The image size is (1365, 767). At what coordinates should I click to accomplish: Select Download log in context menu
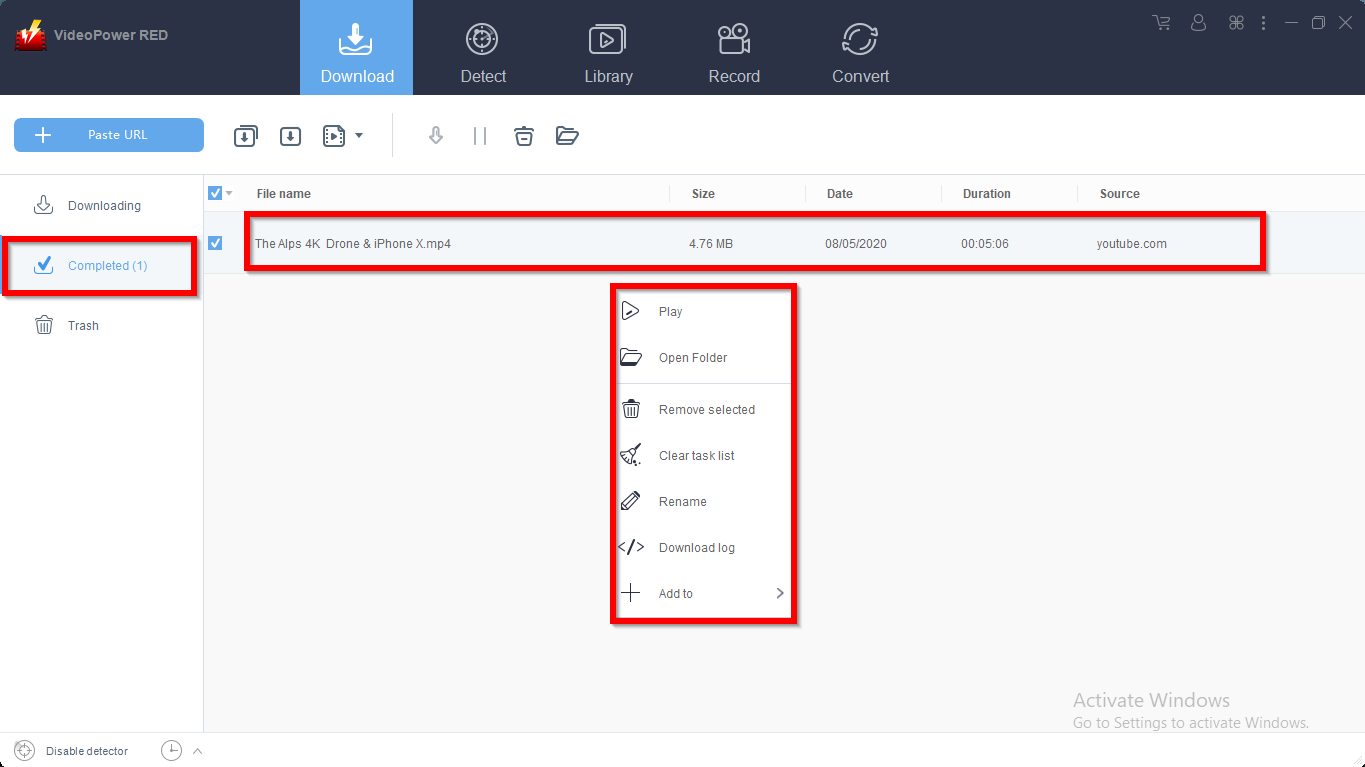point(697,548)
